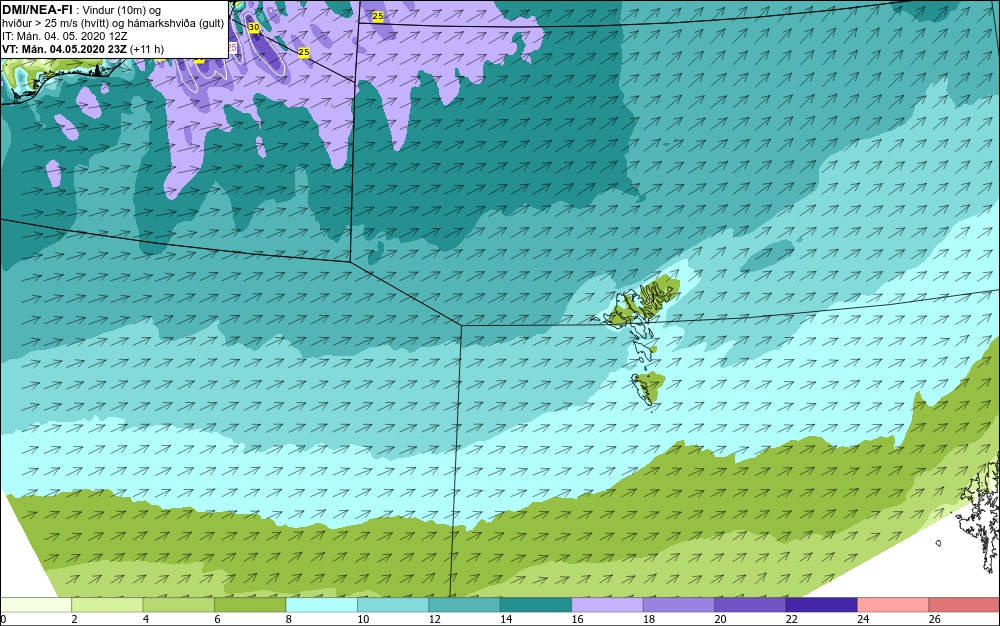Click the legend tick value 10
The height and width of the screenshot is (626, 1000).
(363, 619)
